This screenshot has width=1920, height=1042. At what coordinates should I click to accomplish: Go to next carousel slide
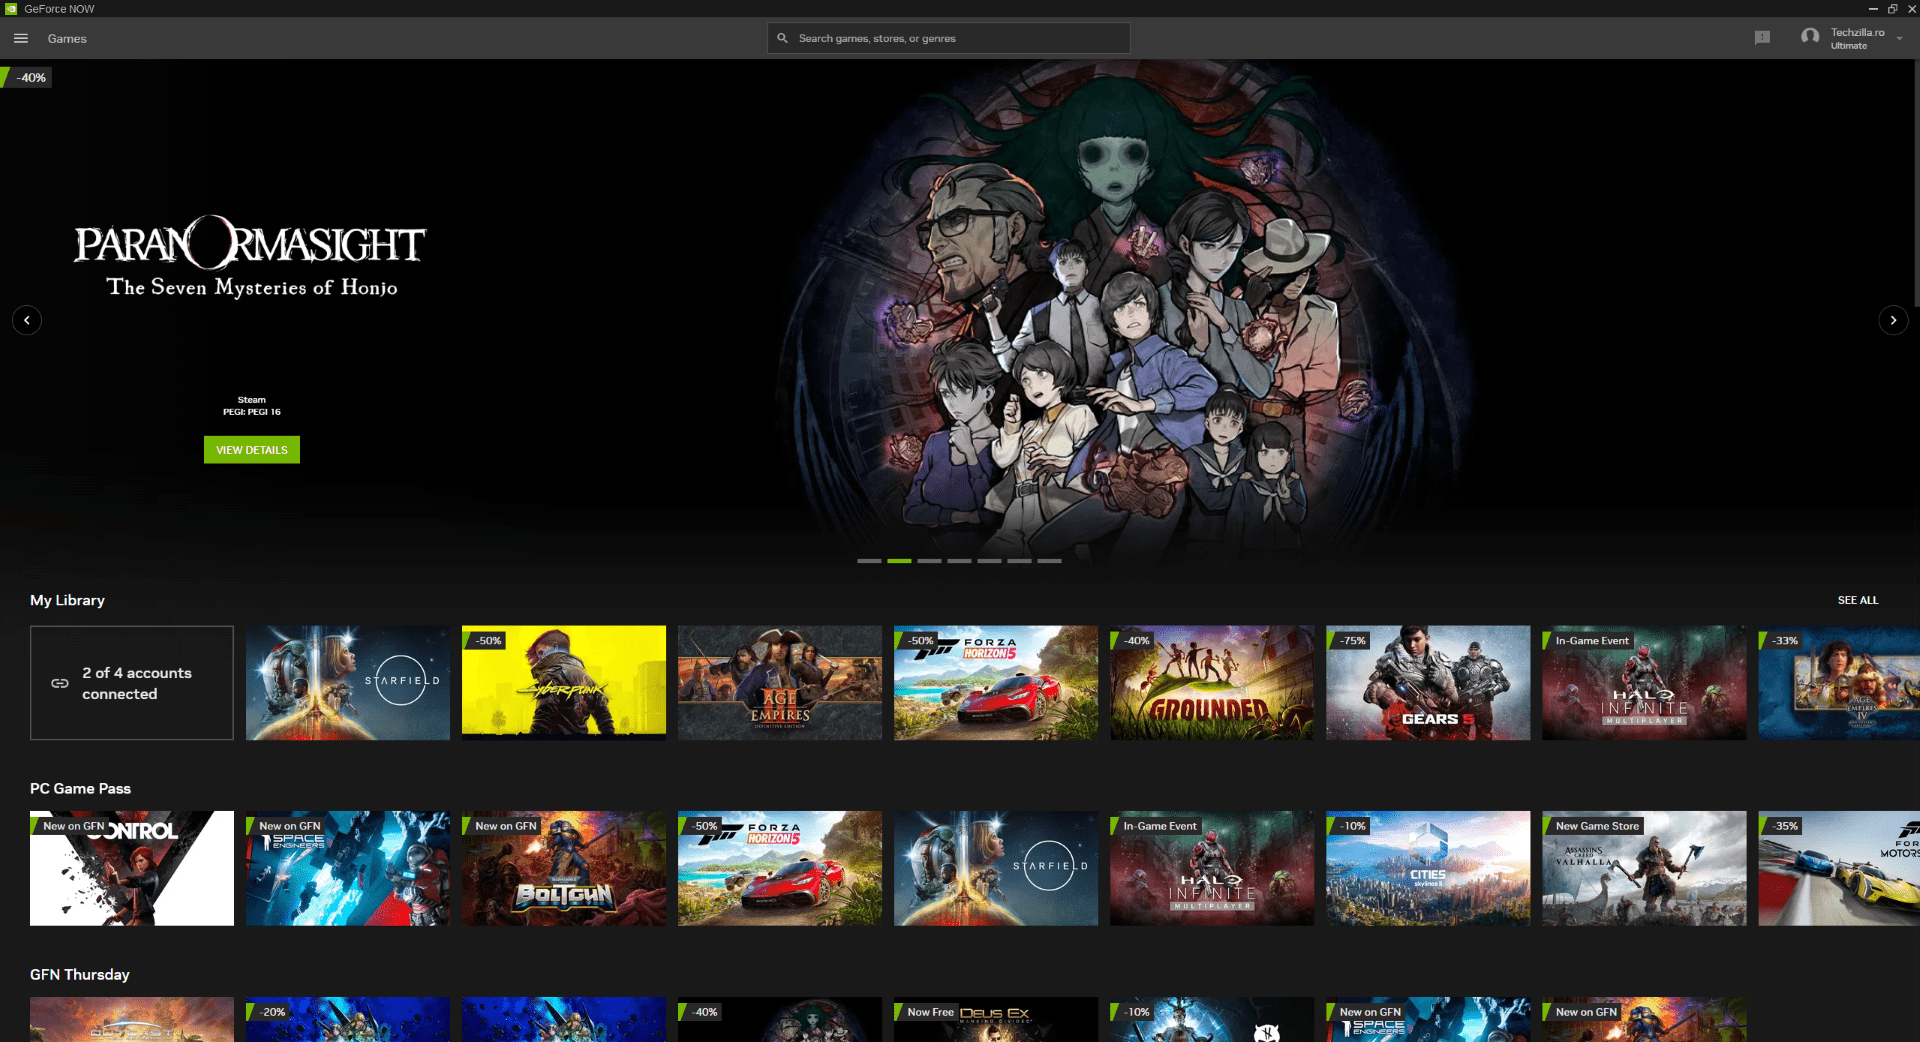click(x=1893, y=320)
